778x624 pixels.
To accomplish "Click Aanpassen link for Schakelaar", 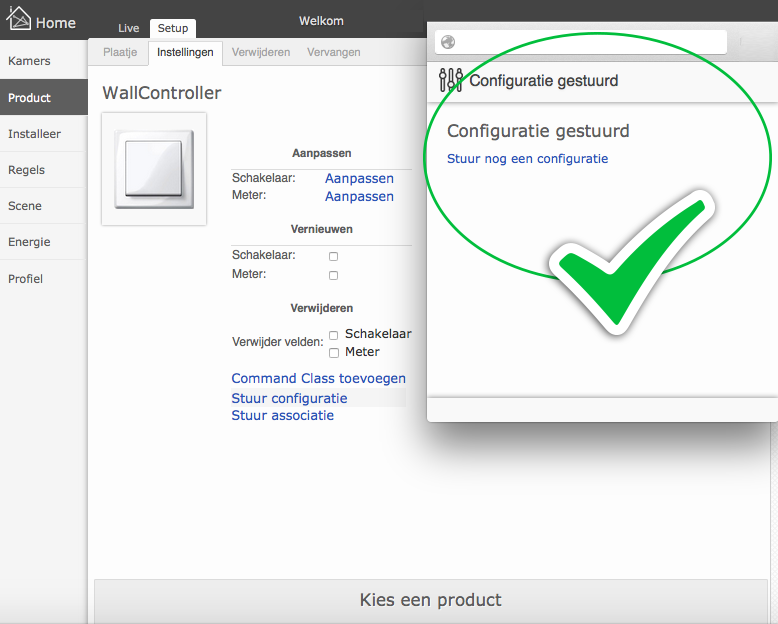I will click(x=359, y=179).
